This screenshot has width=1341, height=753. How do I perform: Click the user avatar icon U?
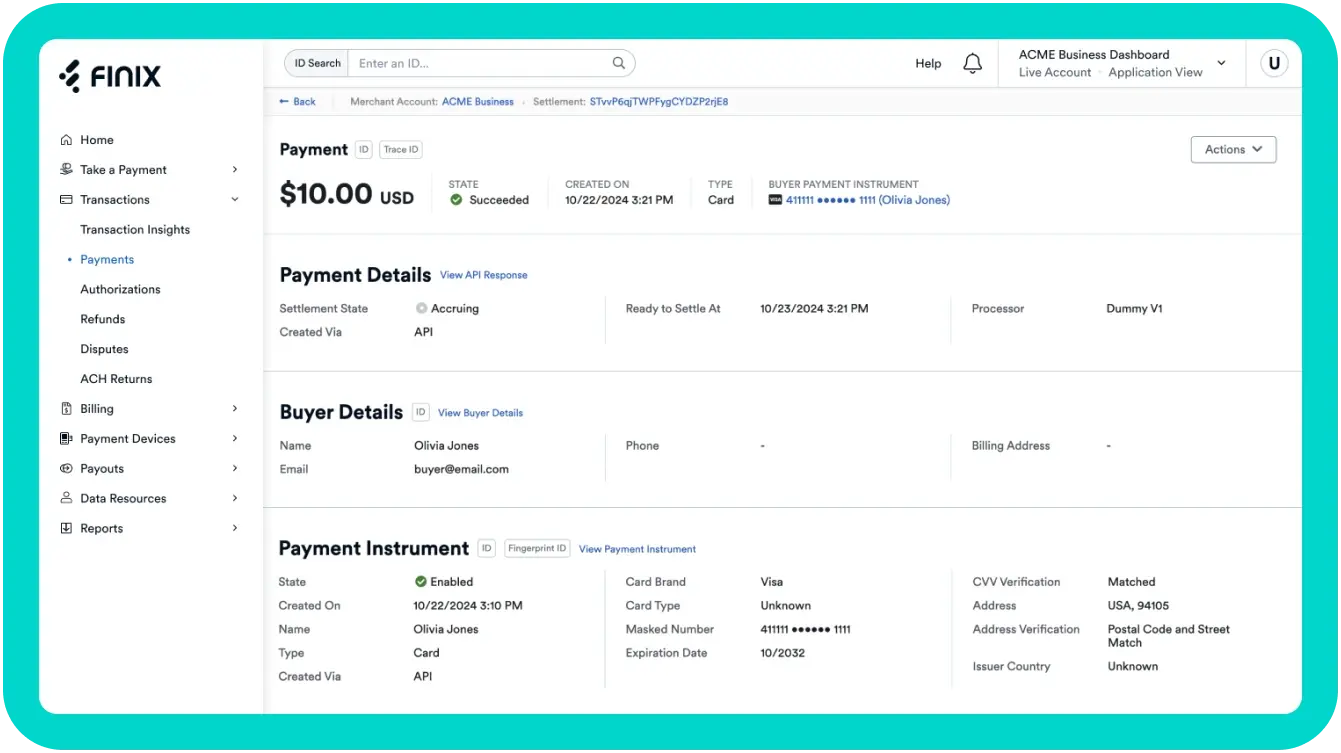[x=1273, y=63]
